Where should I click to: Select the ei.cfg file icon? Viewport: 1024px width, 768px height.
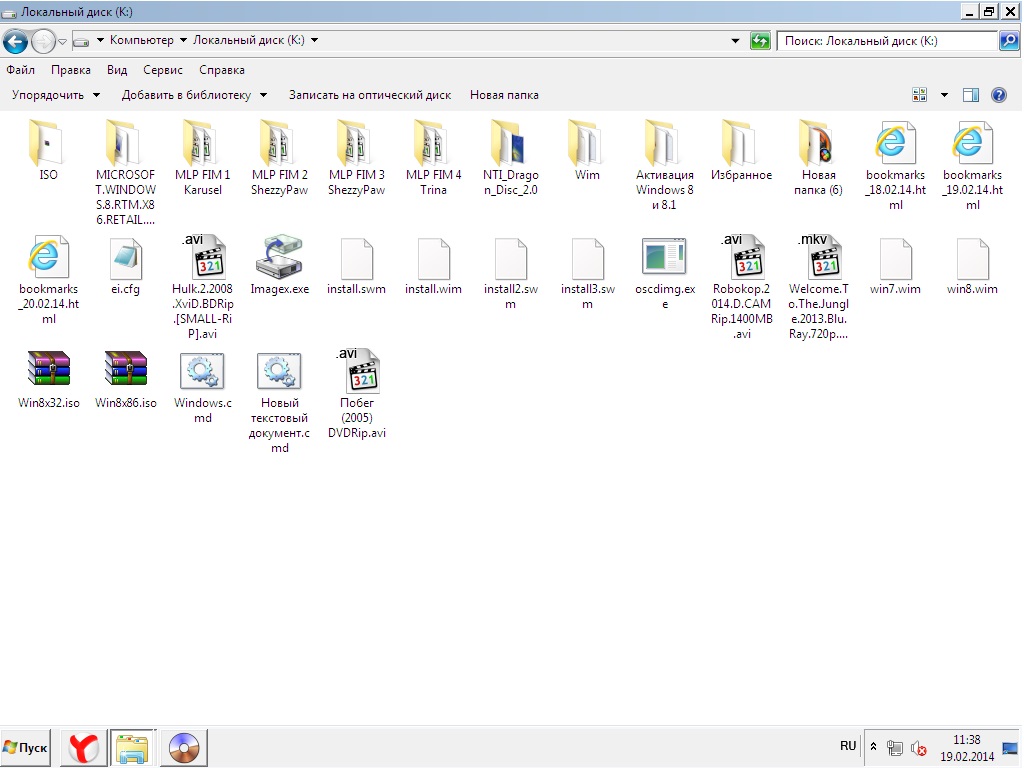coord(125,259)
